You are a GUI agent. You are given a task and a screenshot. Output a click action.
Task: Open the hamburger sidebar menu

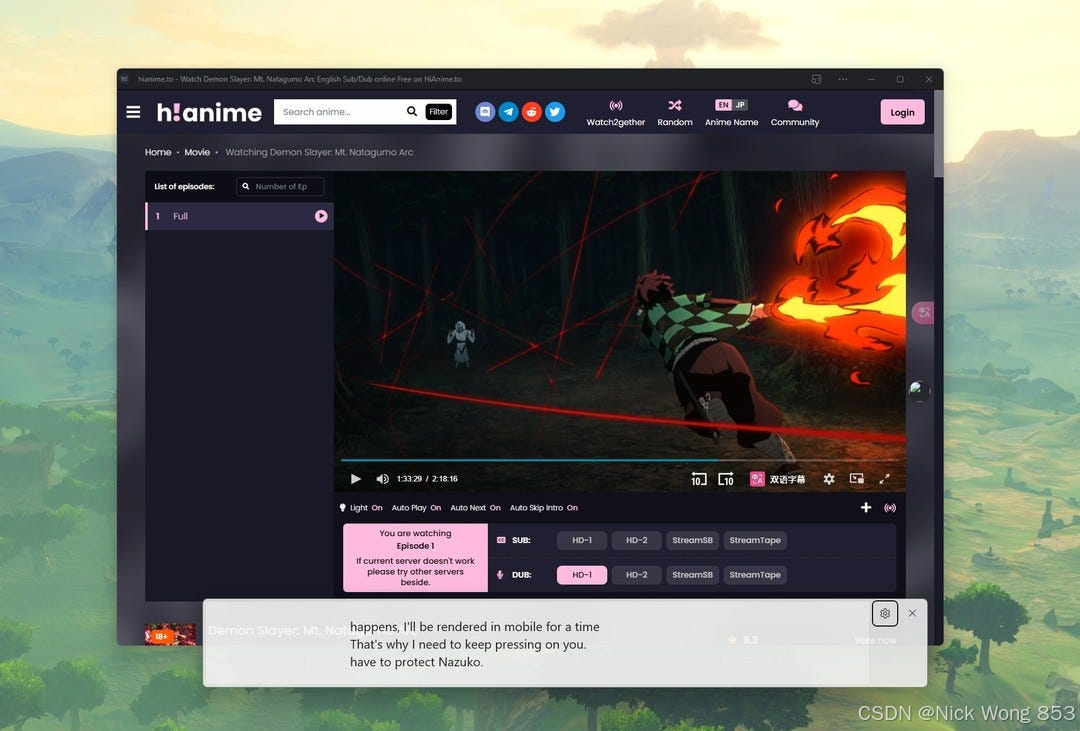(134, 112)
